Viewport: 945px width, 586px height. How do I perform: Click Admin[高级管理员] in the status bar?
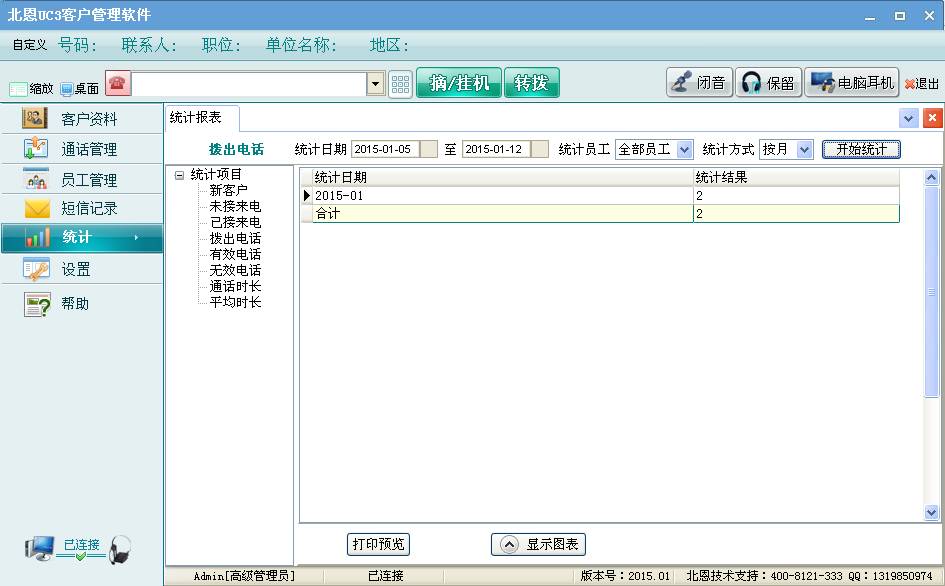pos(244,576)
